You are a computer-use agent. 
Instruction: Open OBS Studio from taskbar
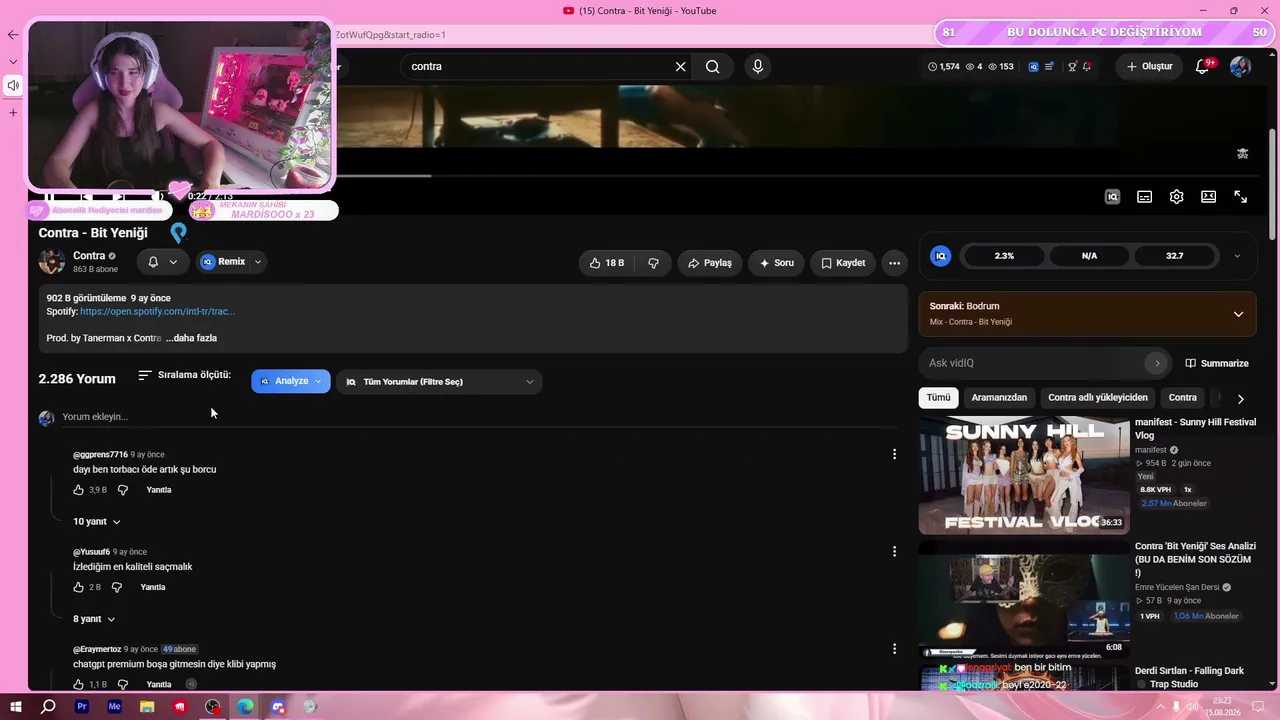(213, 707)
